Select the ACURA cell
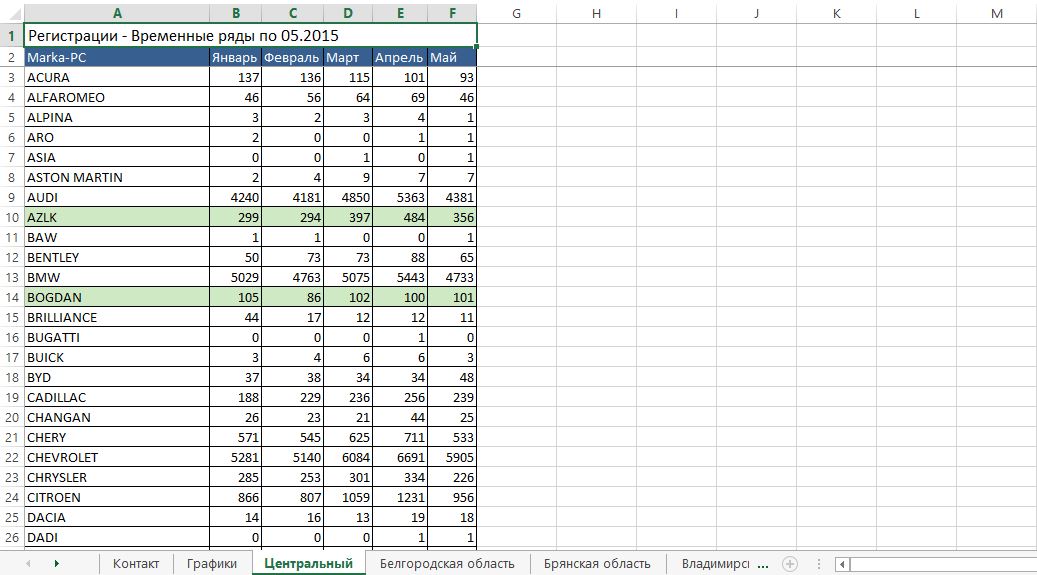Image resolution: width=1037 pixels, height=575 pixels. [x=117, y=77]
